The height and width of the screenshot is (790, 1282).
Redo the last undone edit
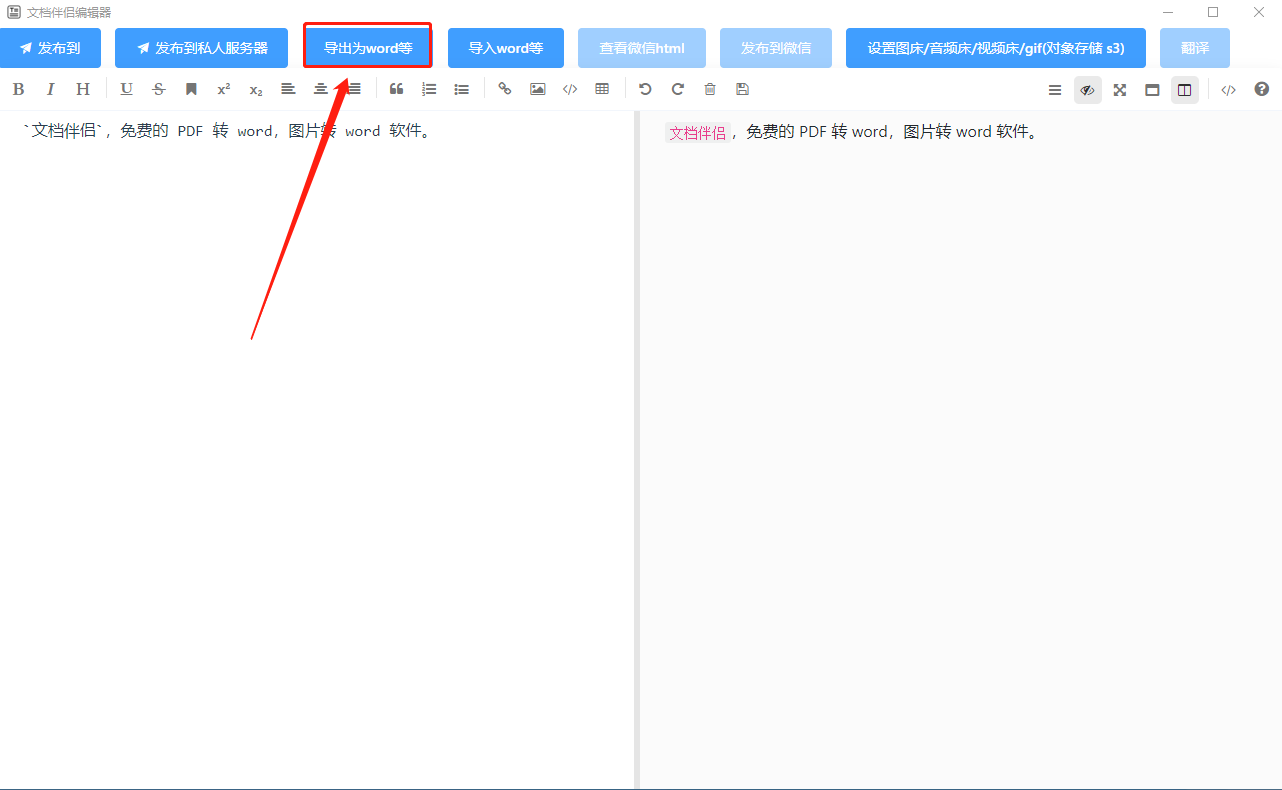[677, 89]
